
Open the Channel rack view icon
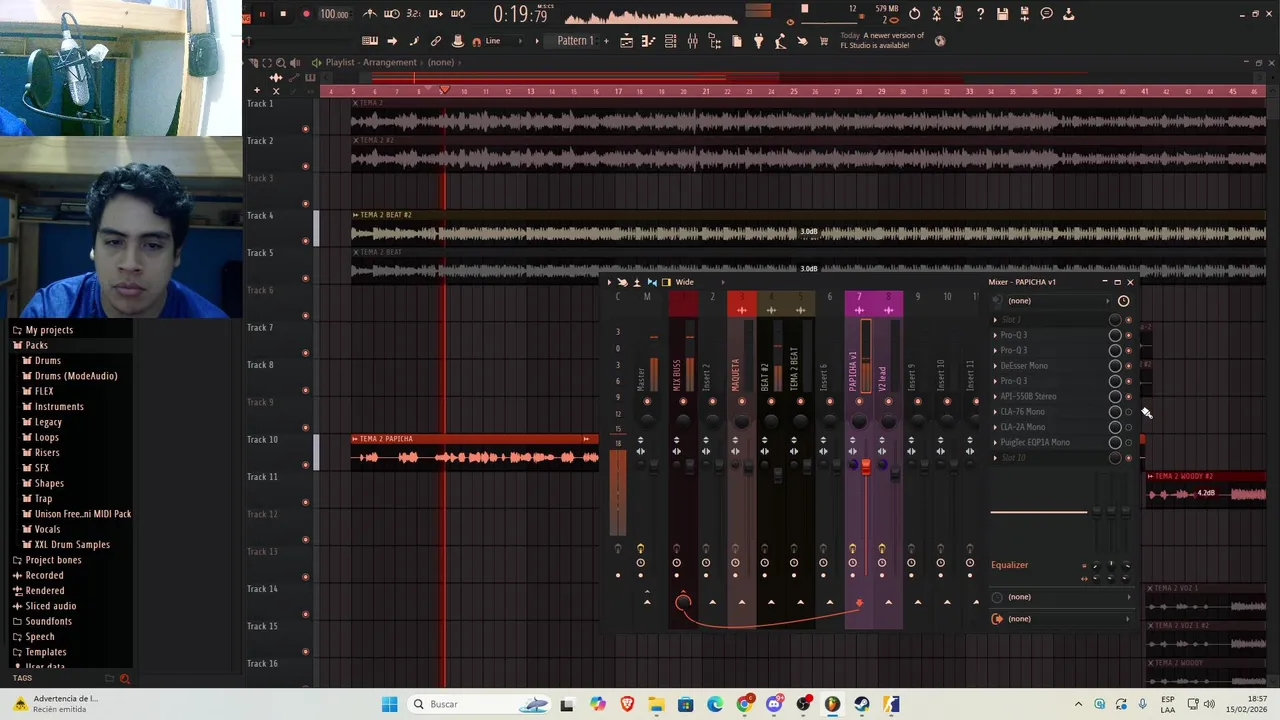pyautogui.click(x=670, y=41)
